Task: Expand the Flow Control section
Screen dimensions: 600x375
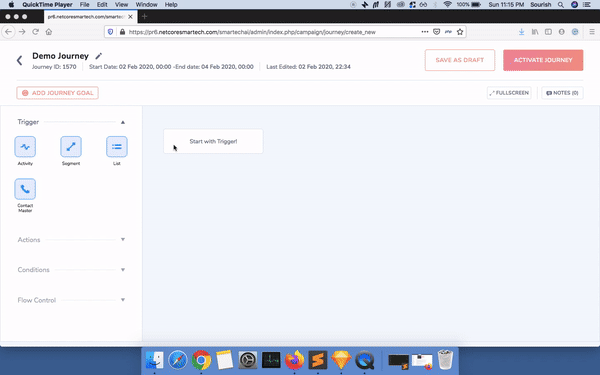Action: coord(123,300)
